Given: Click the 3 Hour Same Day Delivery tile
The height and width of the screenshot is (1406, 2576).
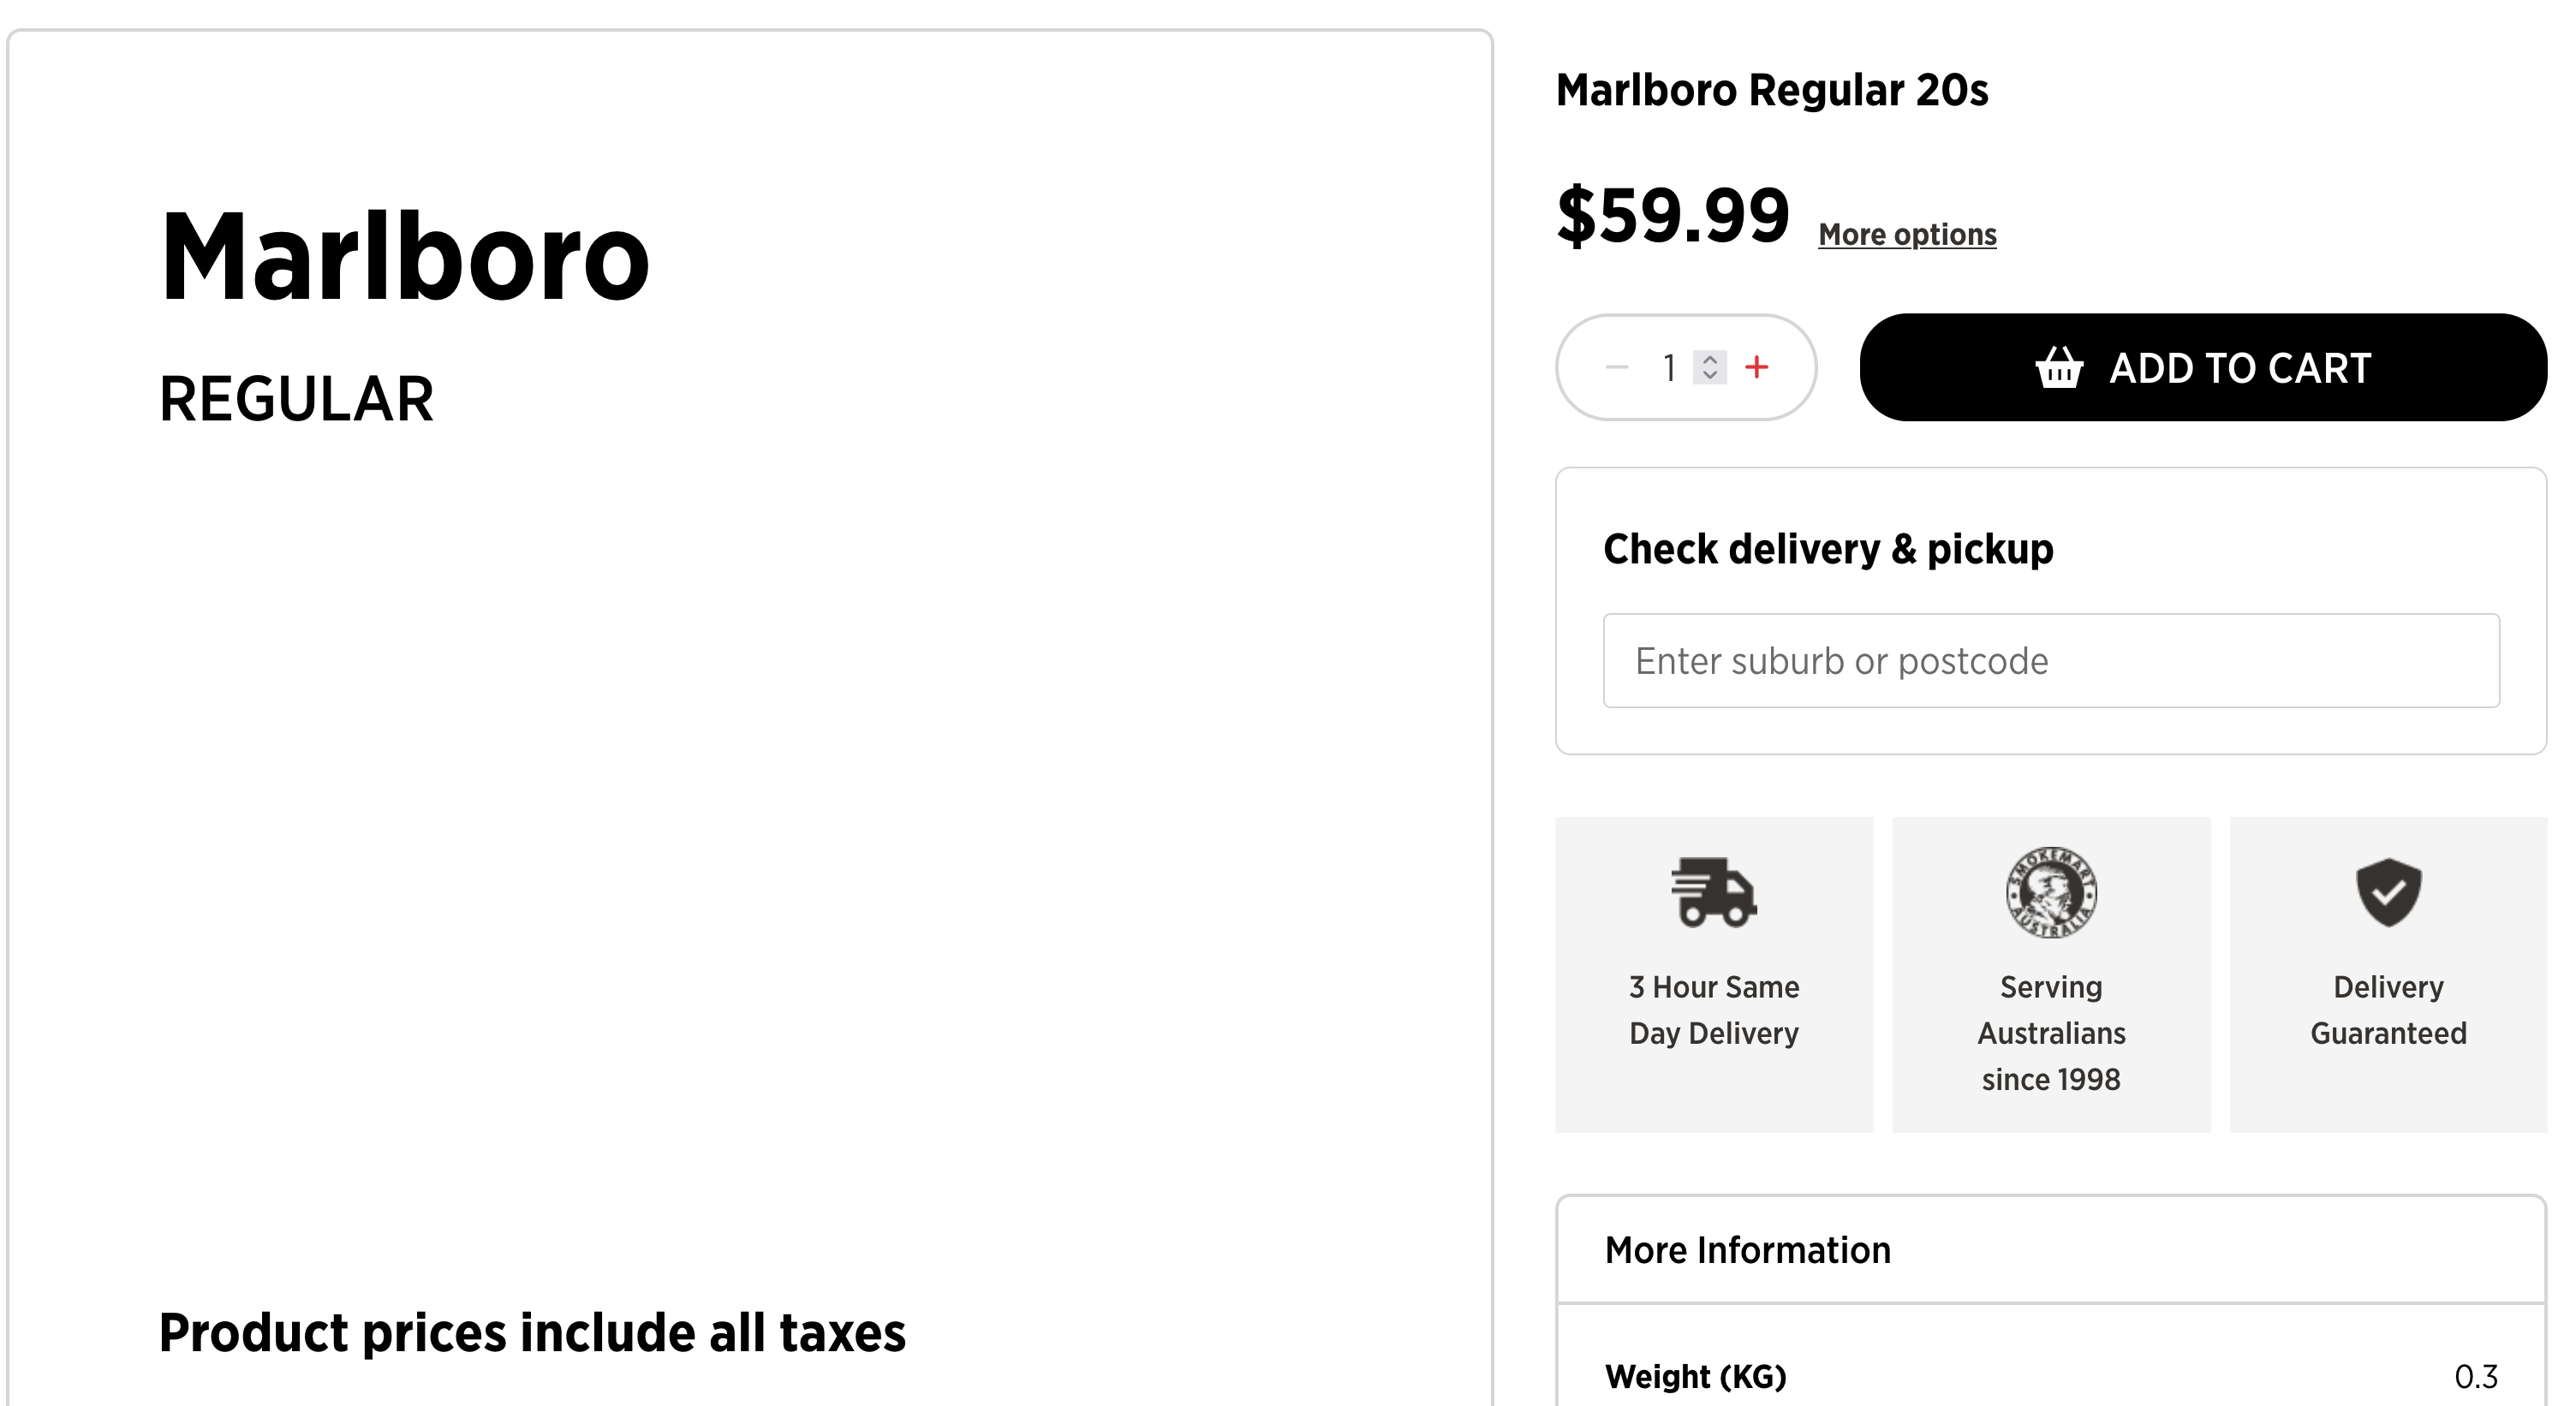Looking at the screenshot, I should pyautogui.click(x=1714, y=975).
